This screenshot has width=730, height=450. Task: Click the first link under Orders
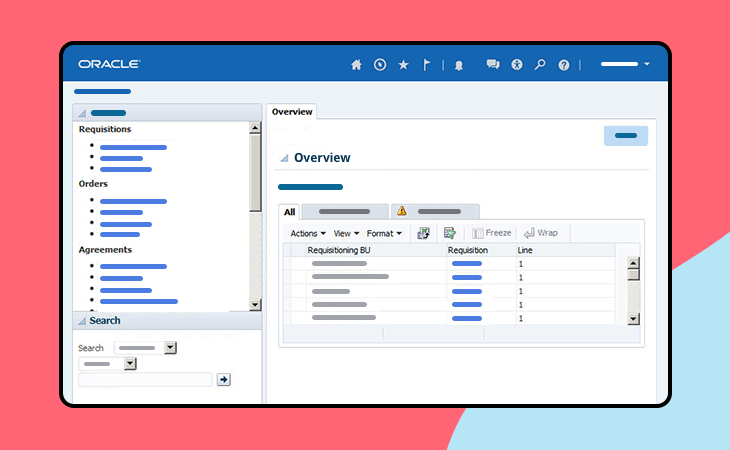(x=133, y=201)
